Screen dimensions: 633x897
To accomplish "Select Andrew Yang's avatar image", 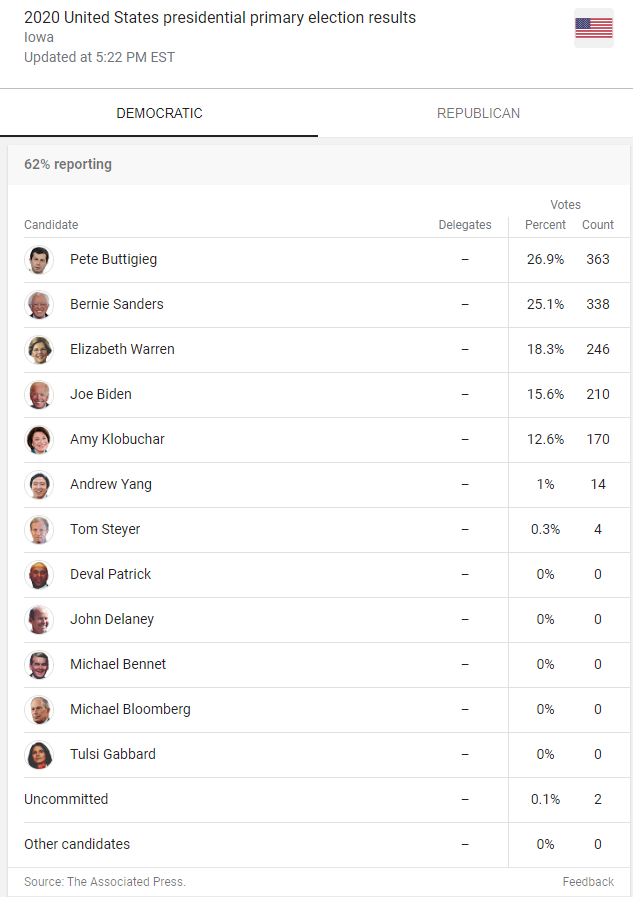I will 39,485.
